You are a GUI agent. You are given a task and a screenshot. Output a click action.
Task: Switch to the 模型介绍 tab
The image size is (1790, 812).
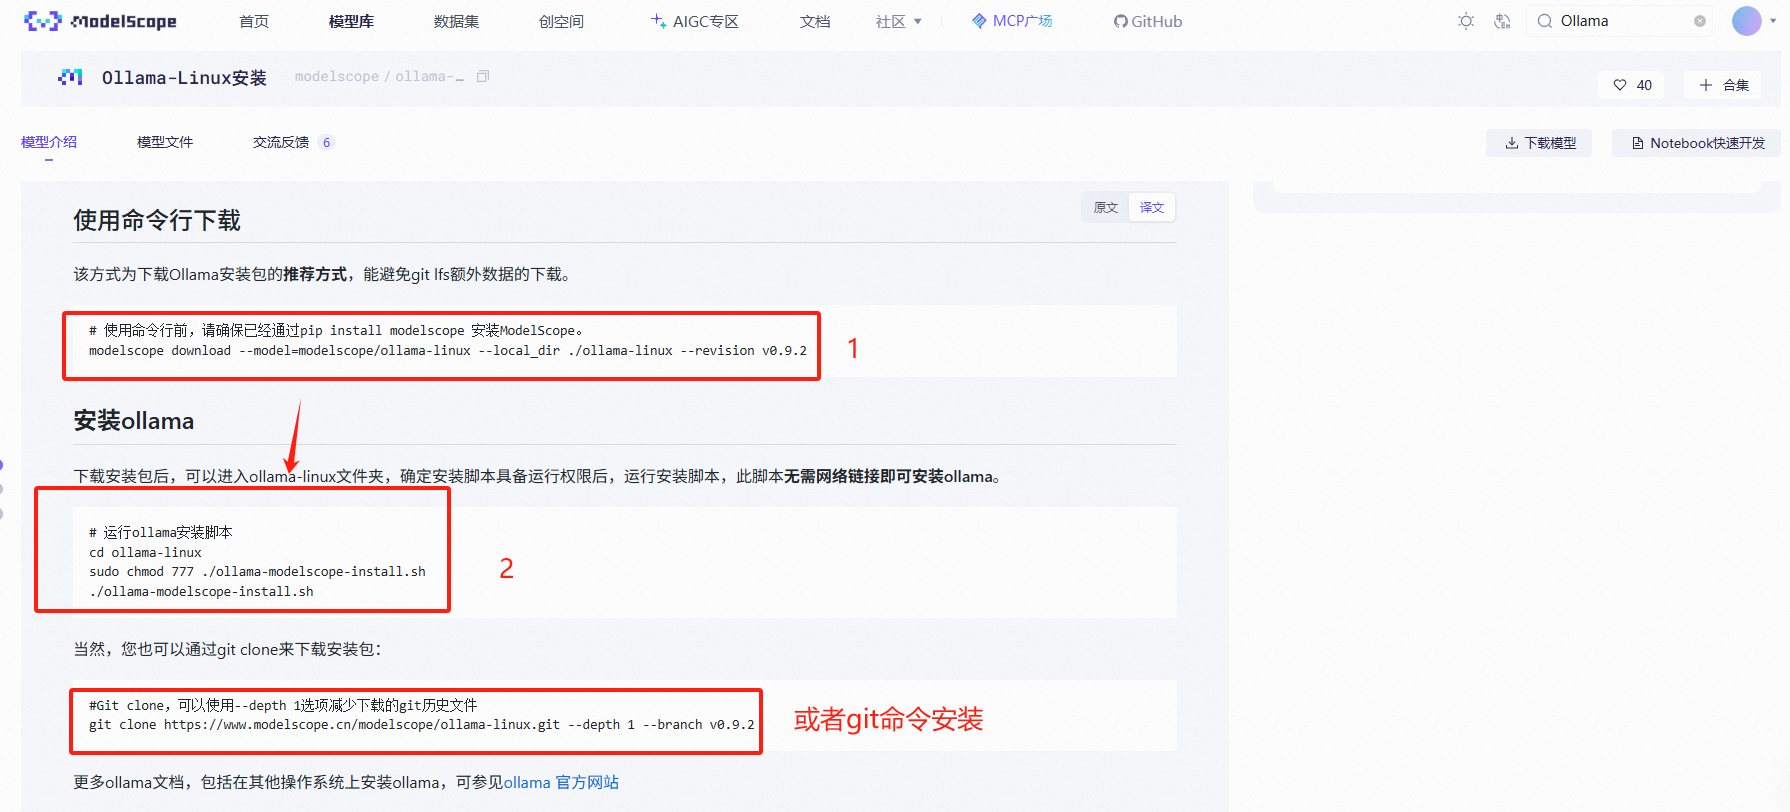click(x=49, y=142)
